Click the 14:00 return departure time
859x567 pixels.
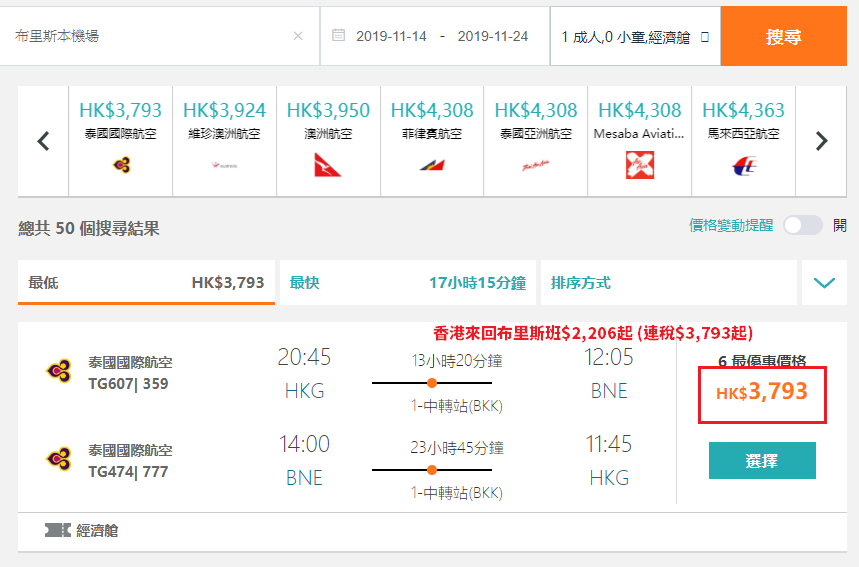304,444
